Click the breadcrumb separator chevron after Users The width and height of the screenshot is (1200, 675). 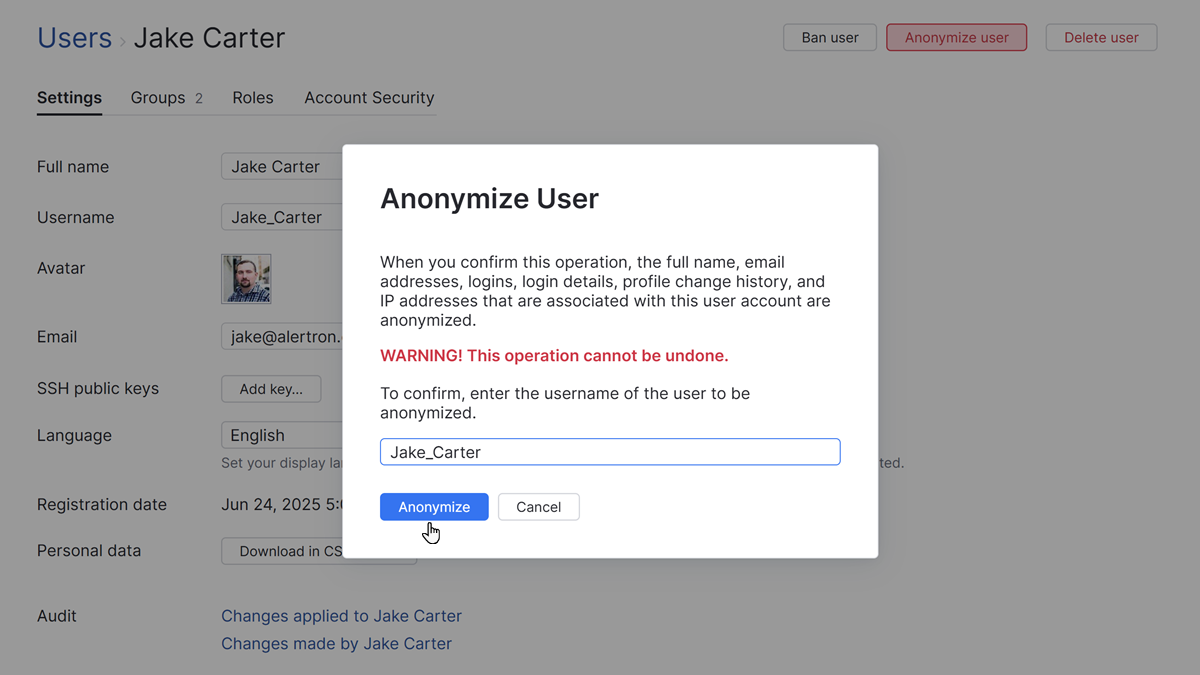pos(122,39)
